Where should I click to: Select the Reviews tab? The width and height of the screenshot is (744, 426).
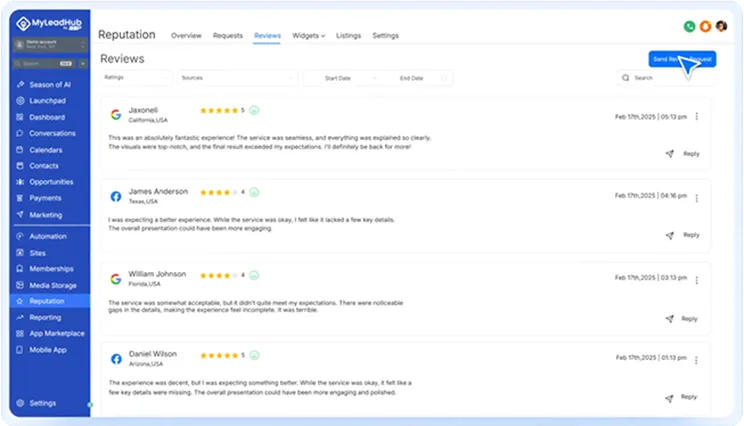click(x=267, y=36)
